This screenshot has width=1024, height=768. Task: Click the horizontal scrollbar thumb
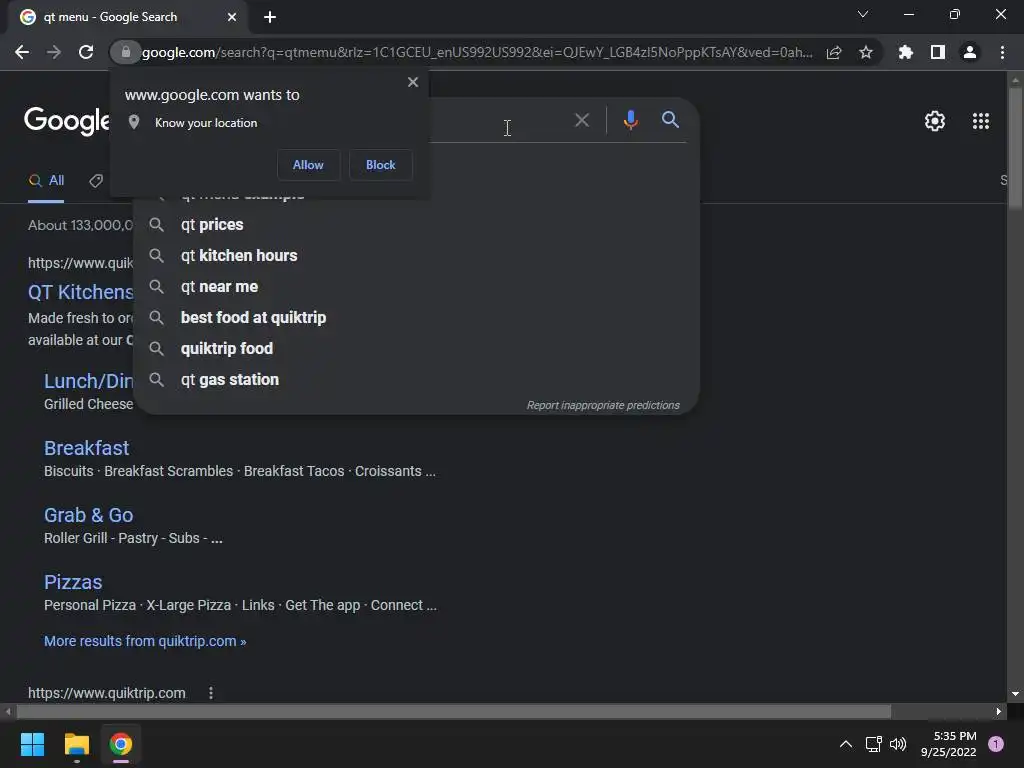pos(454,711)
